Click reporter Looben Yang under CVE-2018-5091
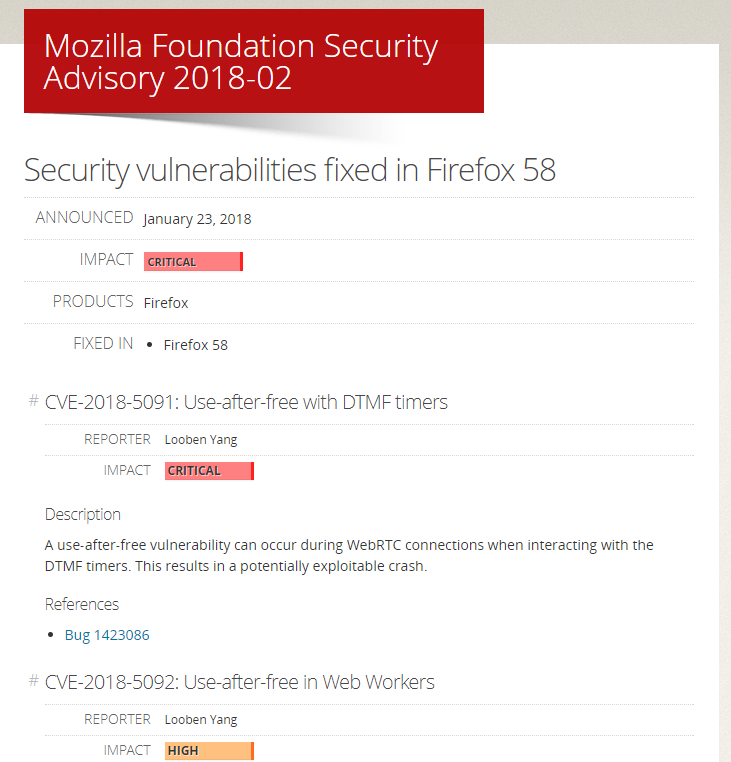 coord(201,440)
